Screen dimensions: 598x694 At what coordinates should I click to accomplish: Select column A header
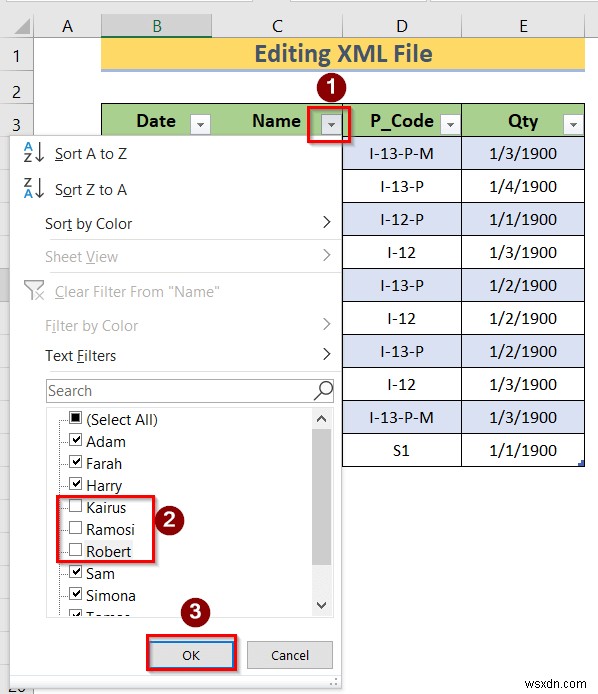(x=67, y=26)
